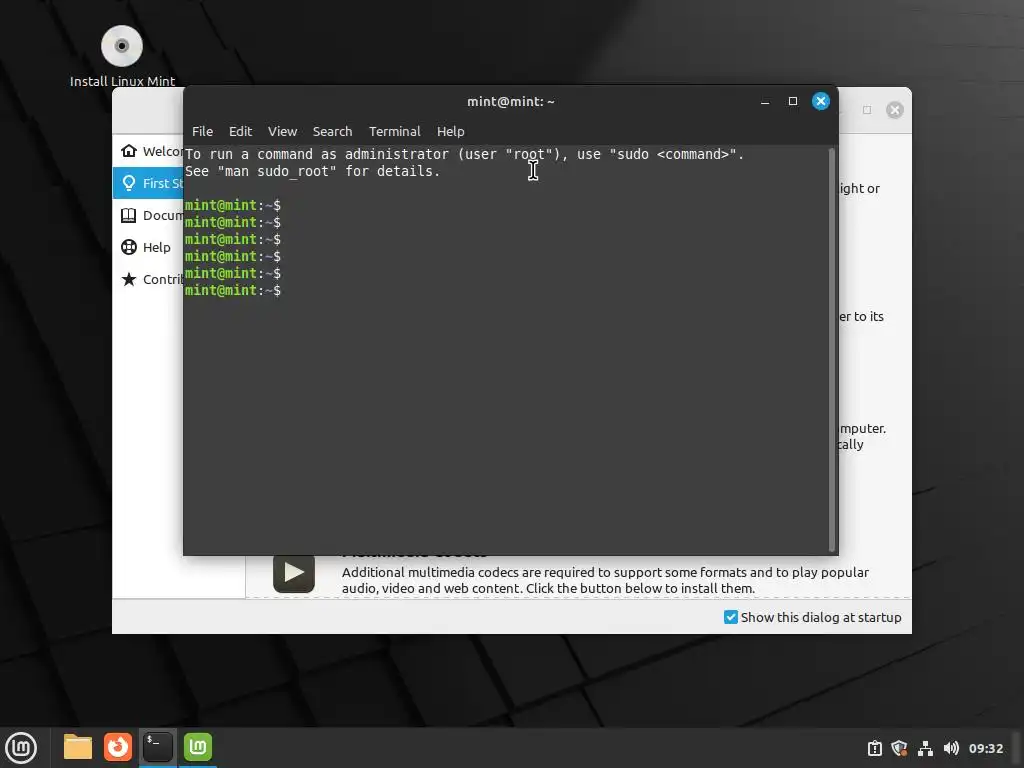1024x768 pixels.
Task: Open the Search menu in terminal
Action: 332,131
